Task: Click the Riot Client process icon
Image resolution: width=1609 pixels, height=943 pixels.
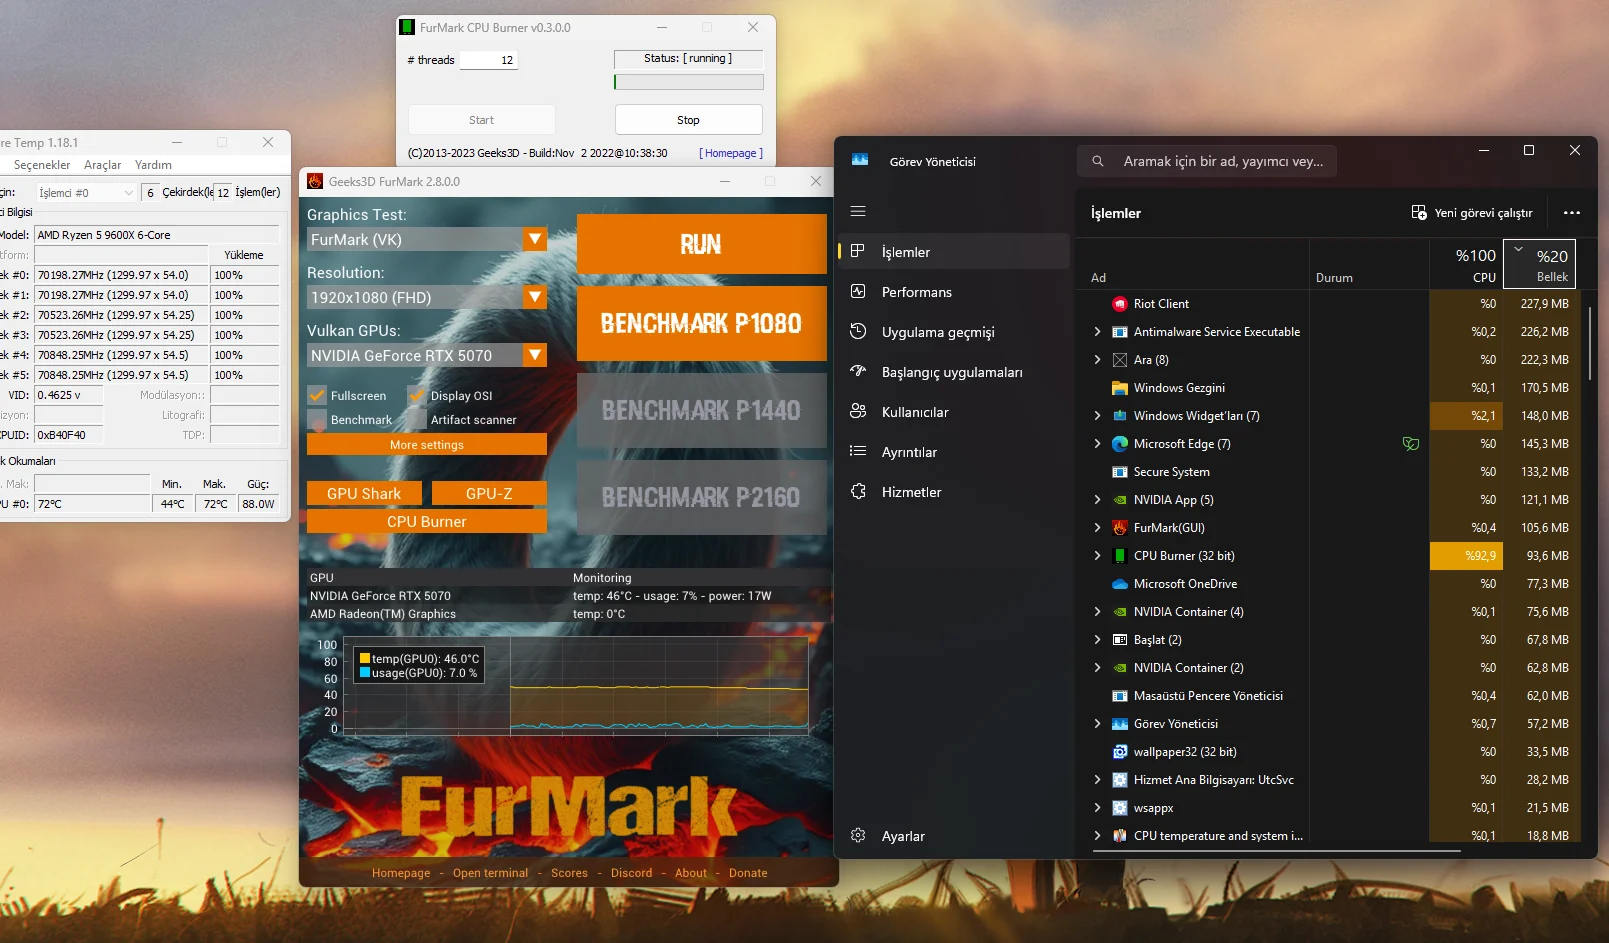Action: (x=1120, y=303)
